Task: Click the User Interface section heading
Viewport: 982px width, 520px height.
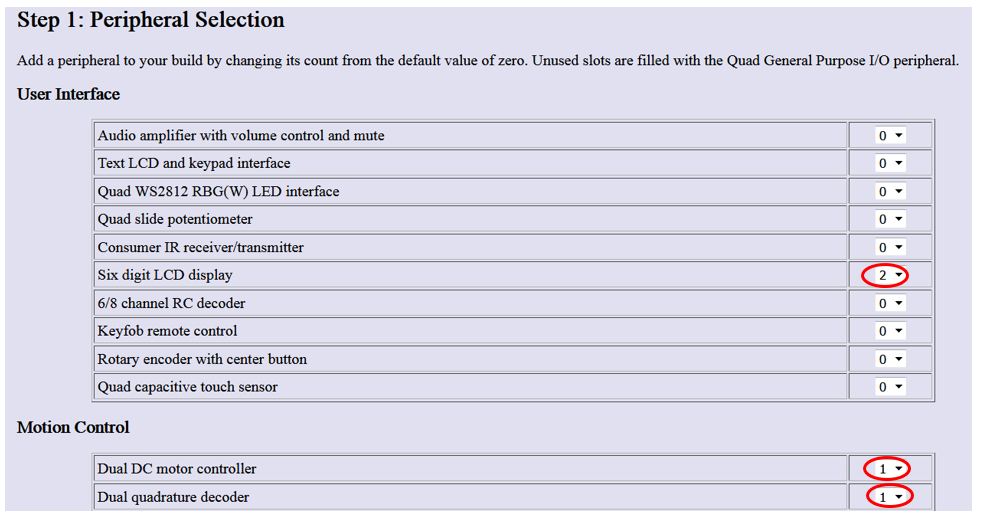Action: pyautogui.click(x=68, y=94)
